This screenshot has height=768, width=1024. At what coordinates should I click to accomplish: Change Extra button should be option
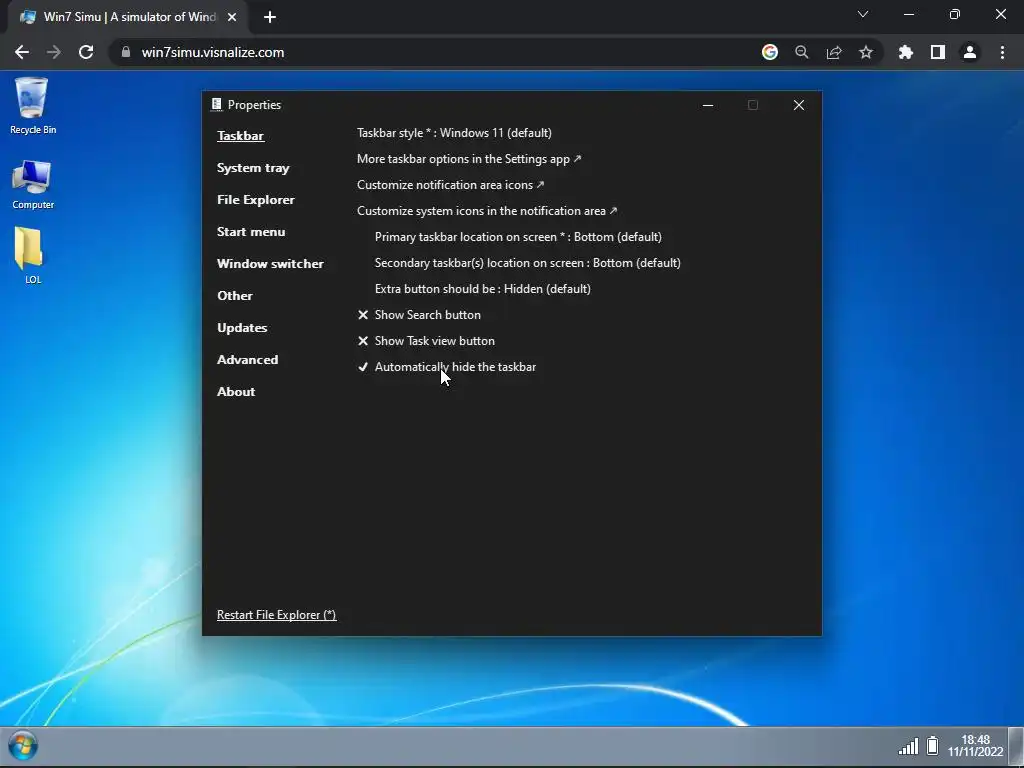(x=483, y=289)
